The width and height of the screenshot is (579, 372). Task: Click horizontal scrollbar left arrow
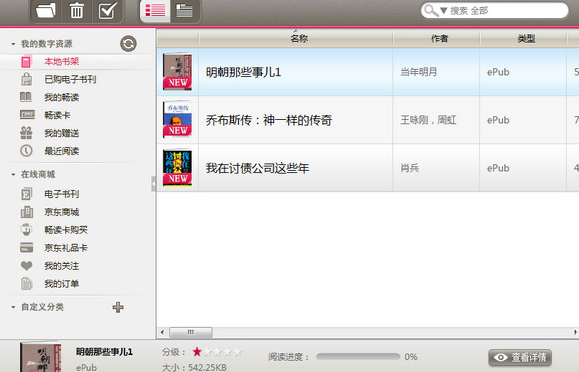click(x=162, y=332)
